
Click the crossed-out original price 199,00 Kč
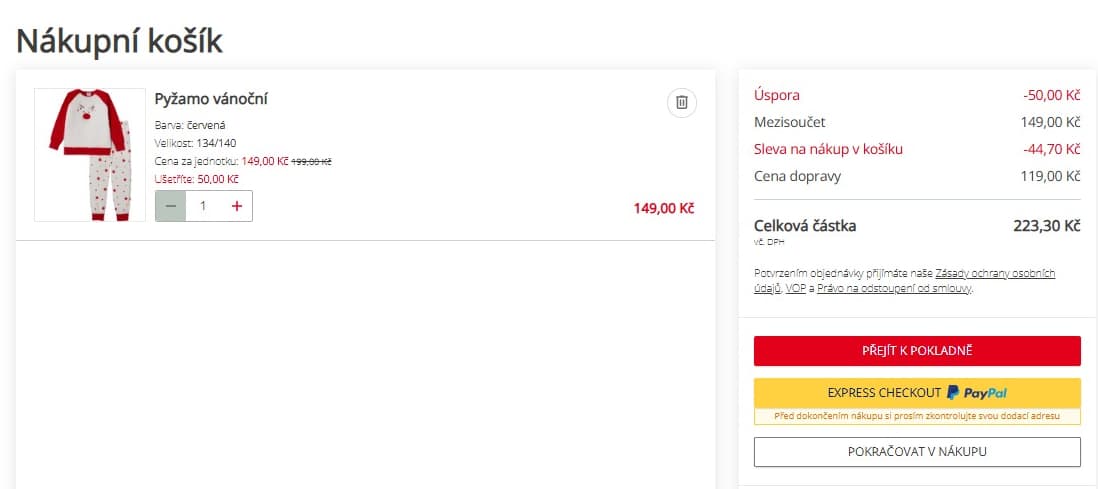coord(311,161)
